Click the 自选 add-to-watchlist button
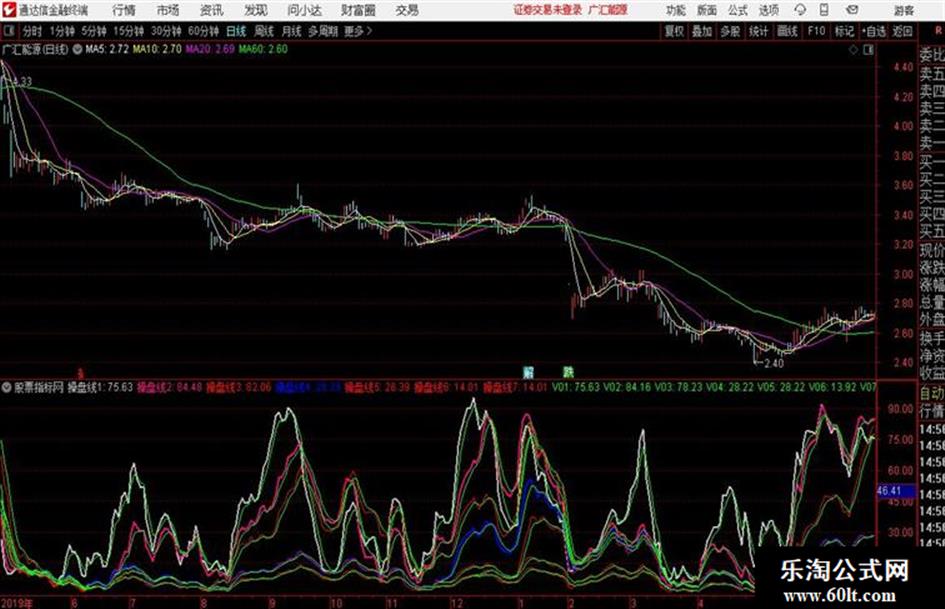945x609 pixels. coord(873,31)
